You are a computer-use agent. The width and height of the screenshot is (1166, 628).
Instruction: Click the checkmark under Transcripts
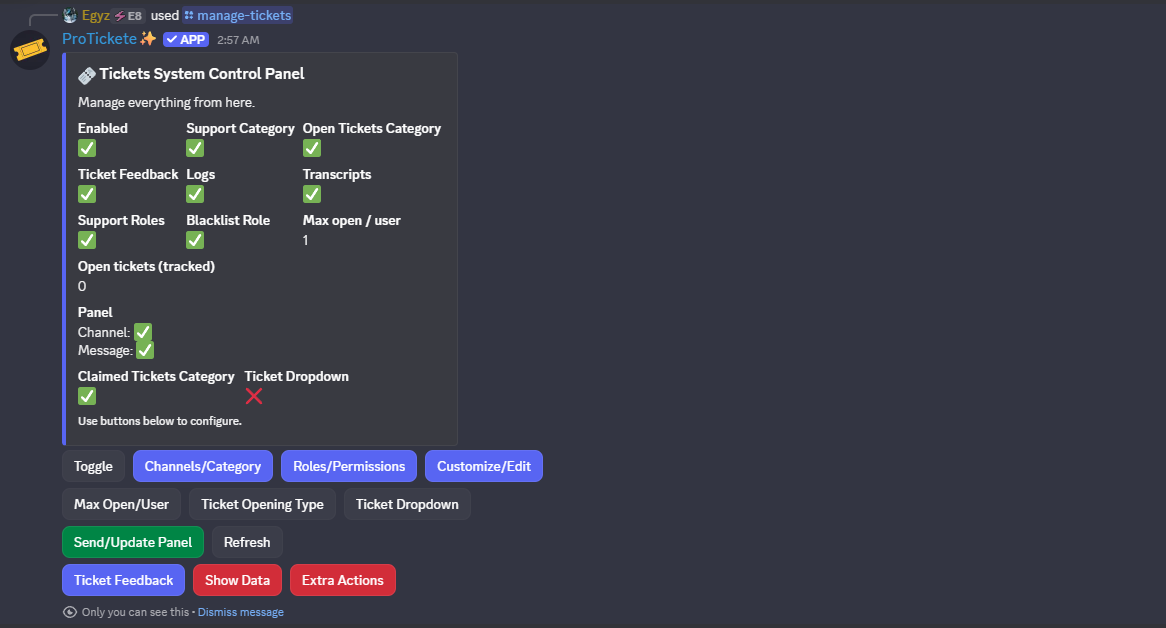312,194
